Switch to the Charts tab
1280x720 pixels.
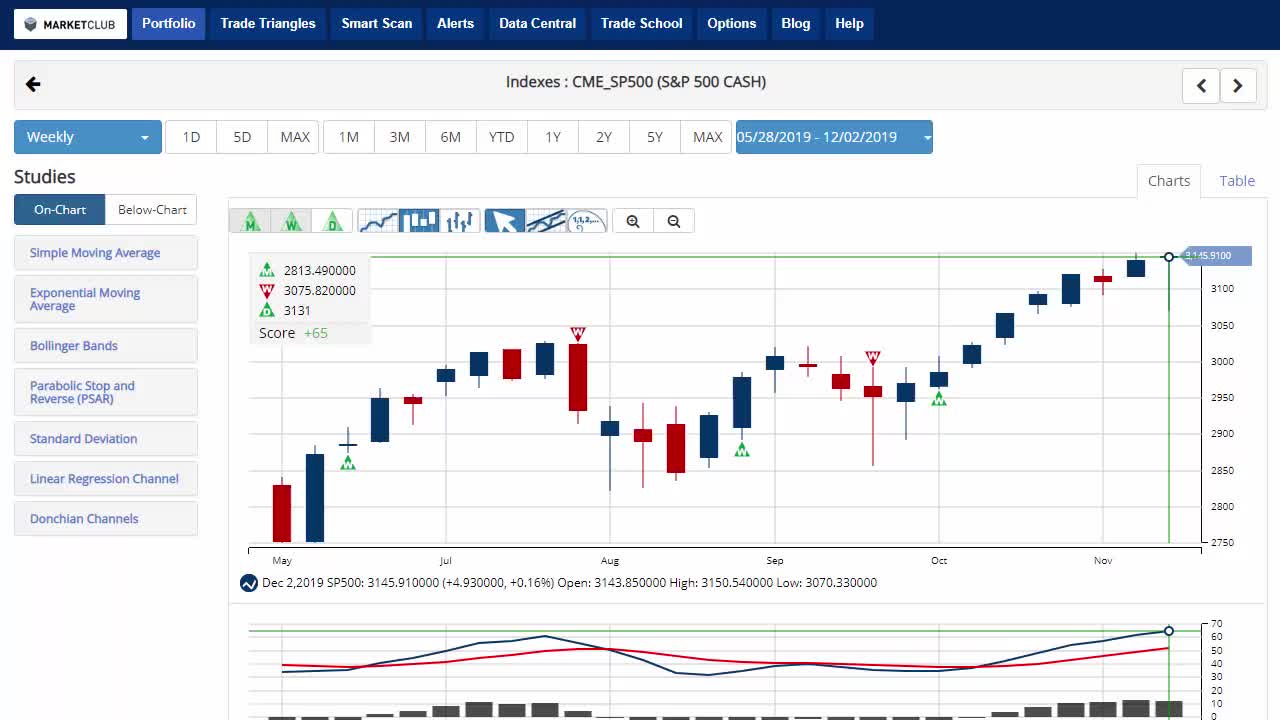pyautogui.click(x=1169, y=181)
